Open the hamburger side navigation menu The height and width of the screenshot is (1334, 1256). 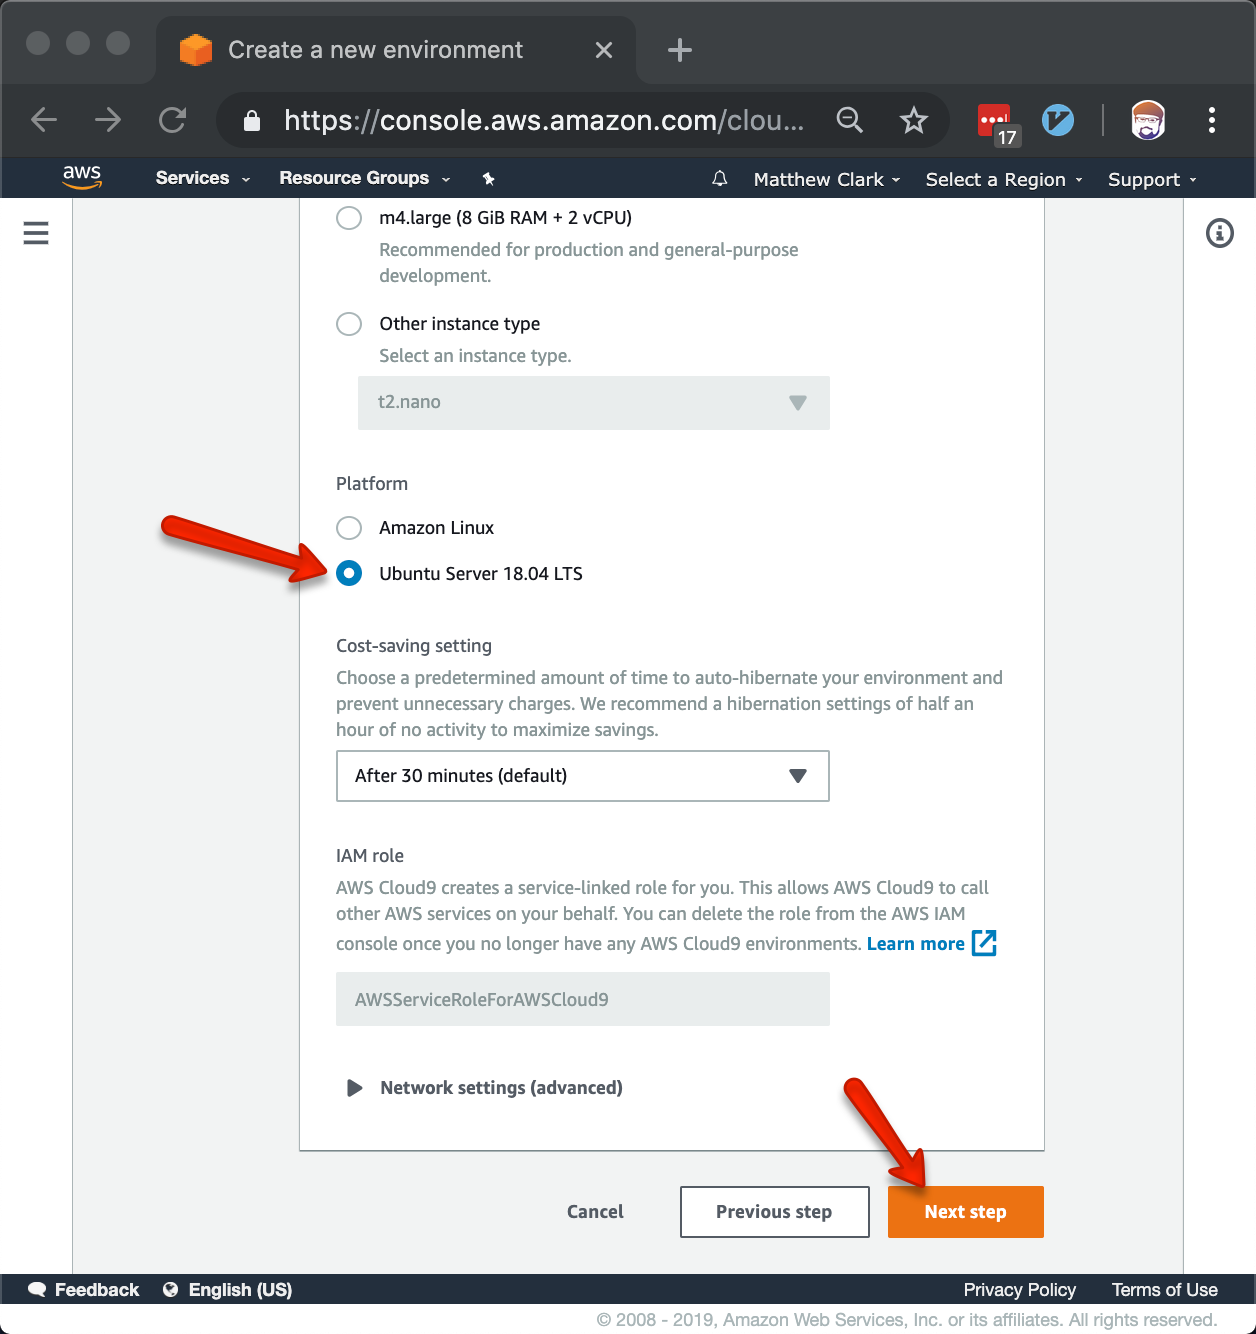point(36,233)
